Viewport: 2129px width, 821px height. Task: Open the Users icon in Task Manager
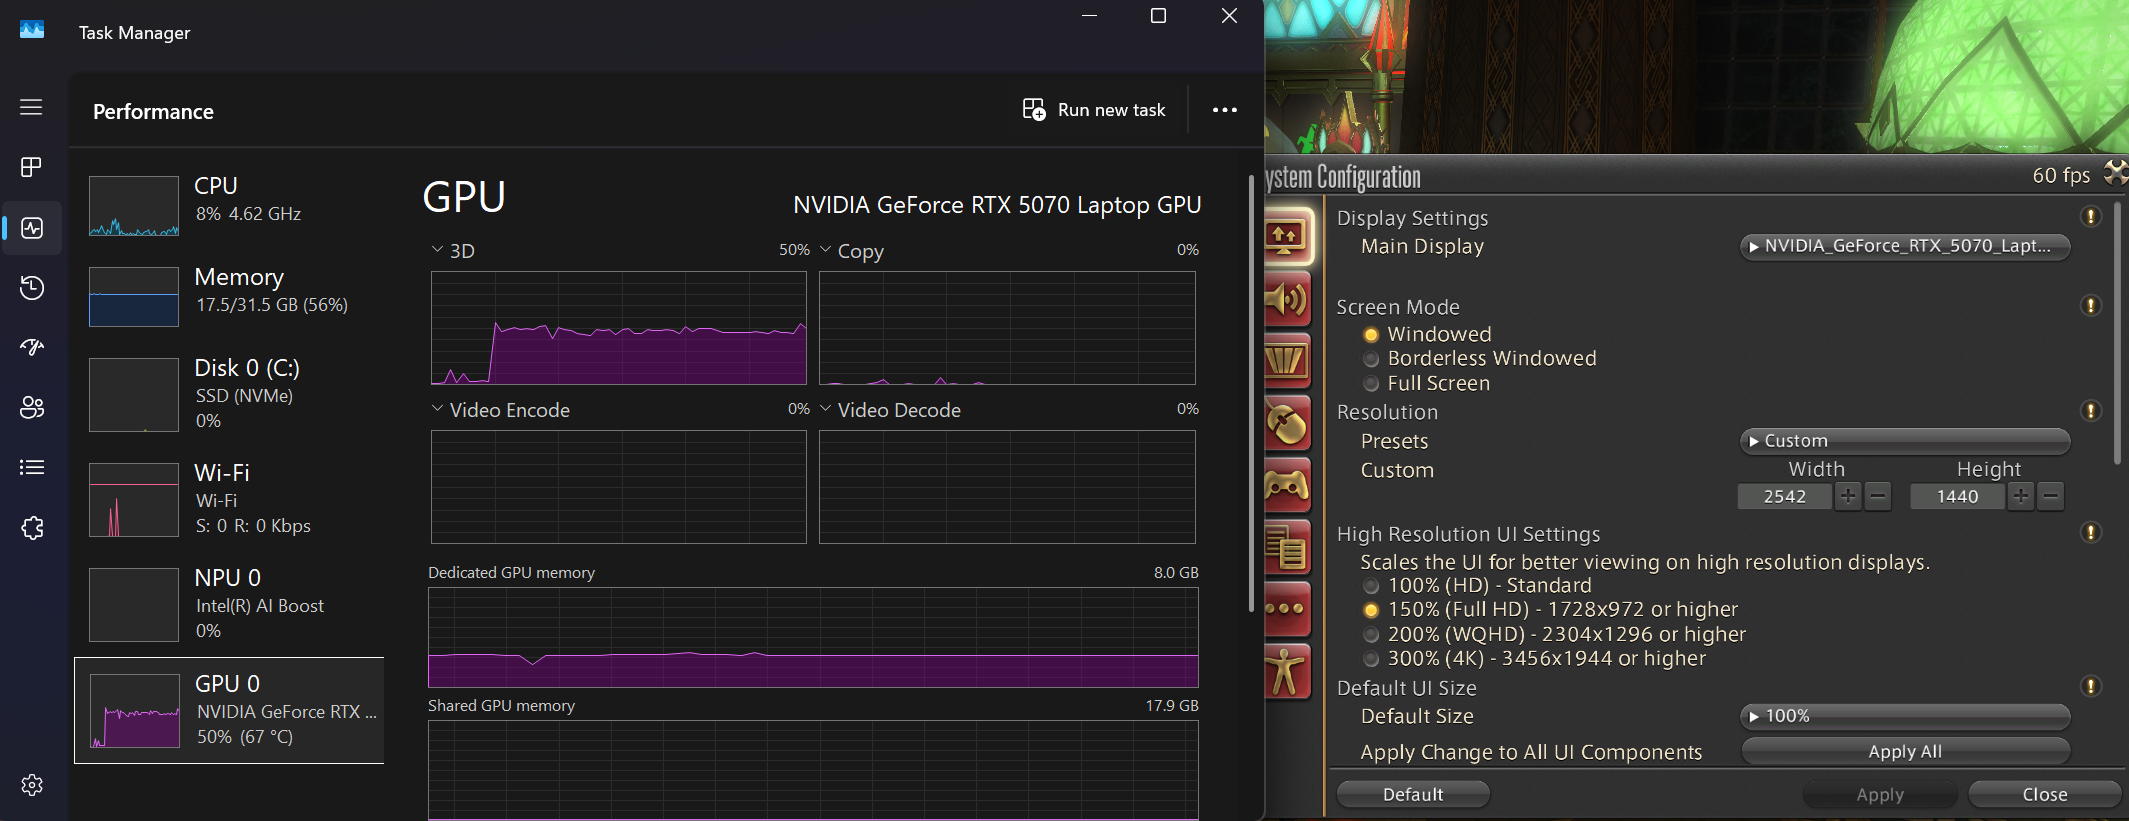click(32, 407)
